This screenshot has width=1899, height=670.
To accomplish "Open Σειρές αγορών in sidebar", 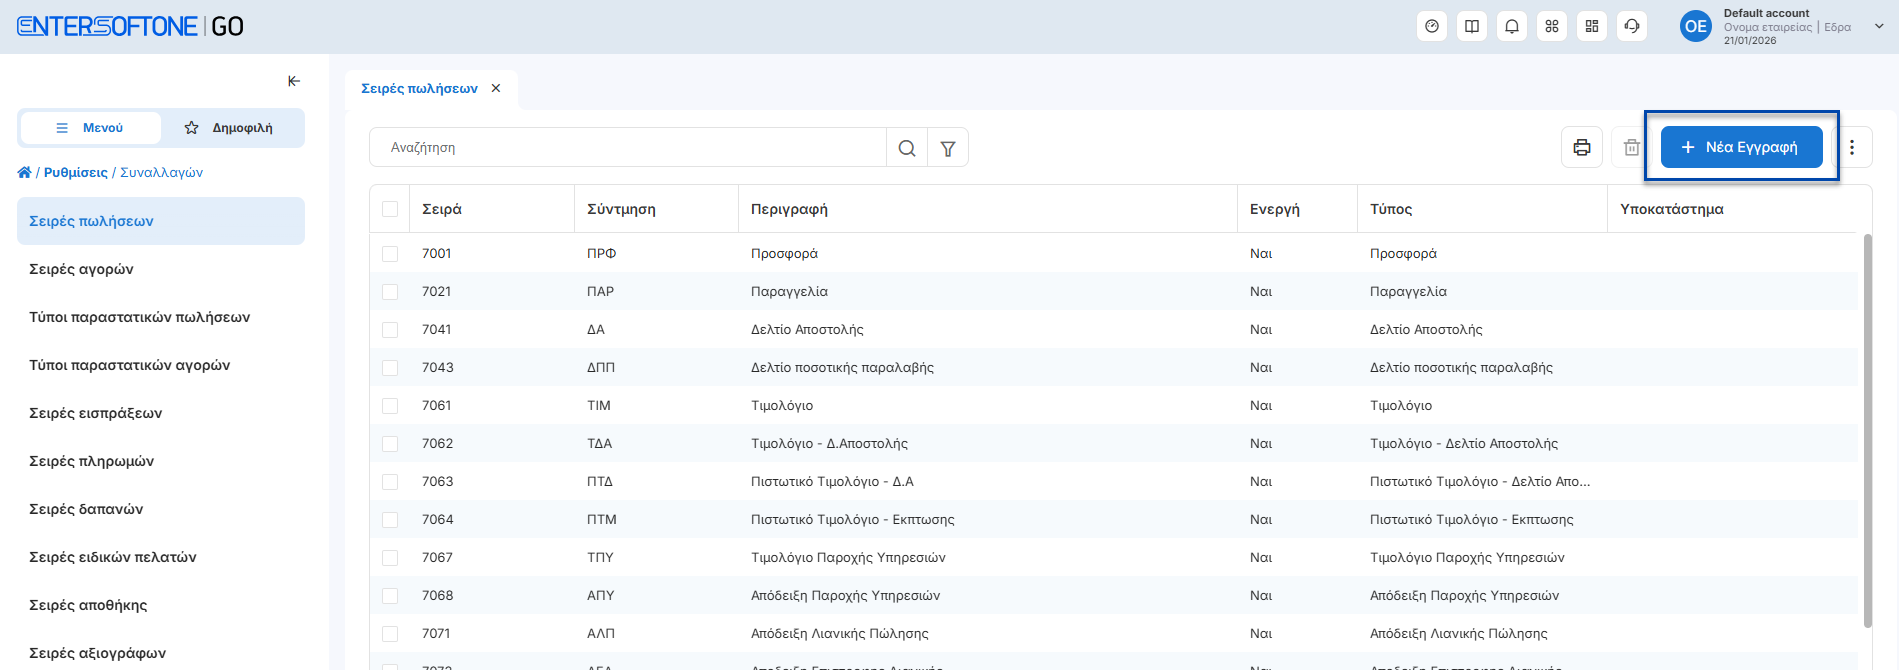I will coord(81,269).
